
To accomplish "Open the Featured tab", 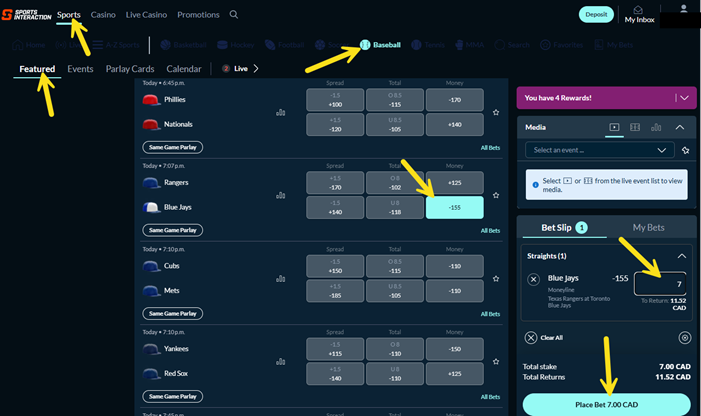I will click(x=37, y=69).
